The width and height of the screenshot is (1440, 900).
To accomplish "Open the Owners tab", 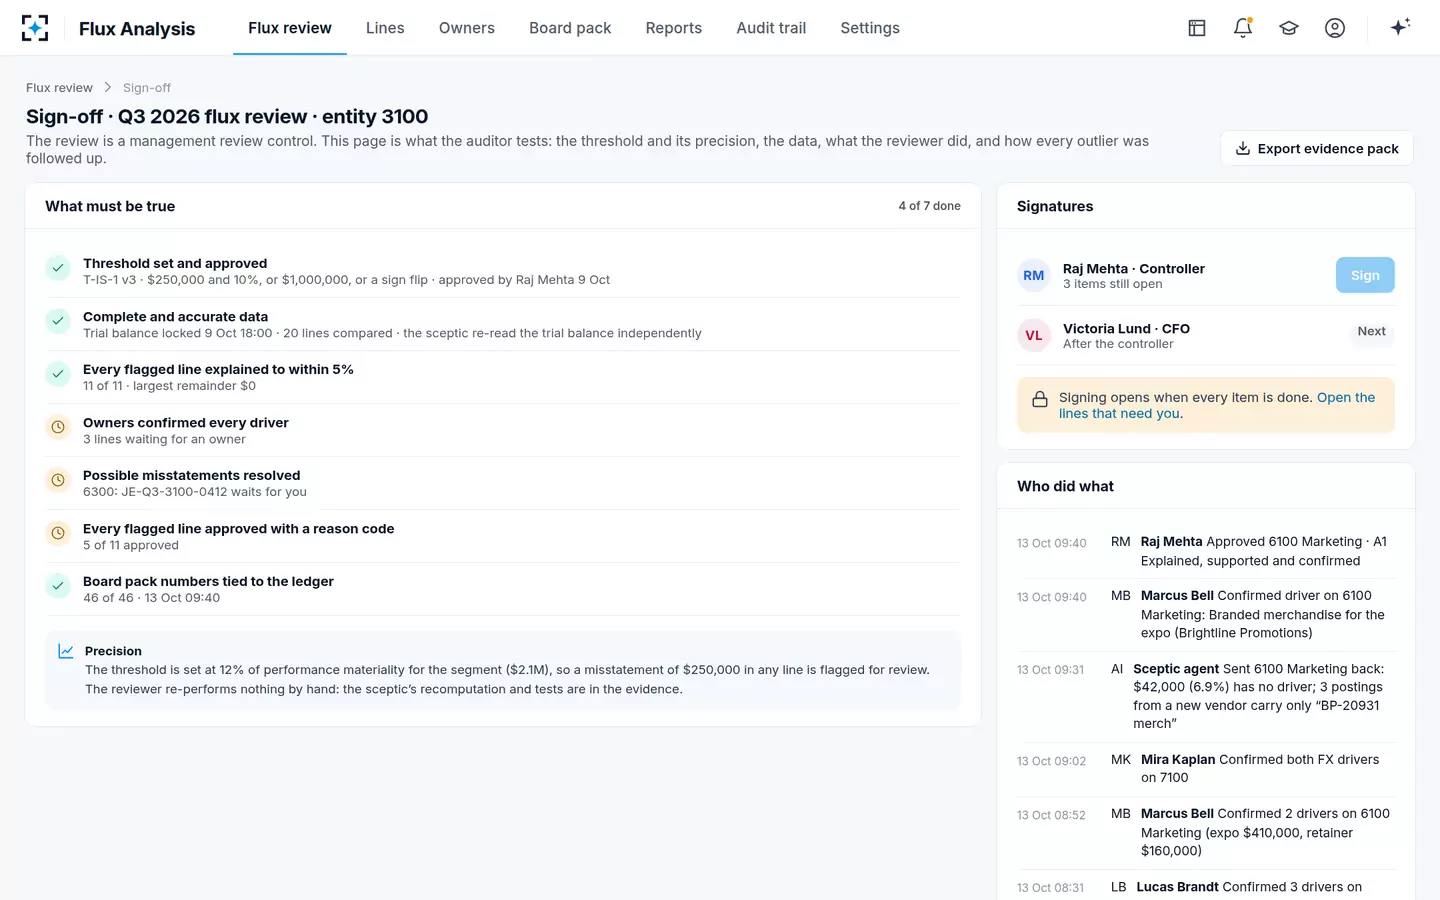I will click(467, 28).
